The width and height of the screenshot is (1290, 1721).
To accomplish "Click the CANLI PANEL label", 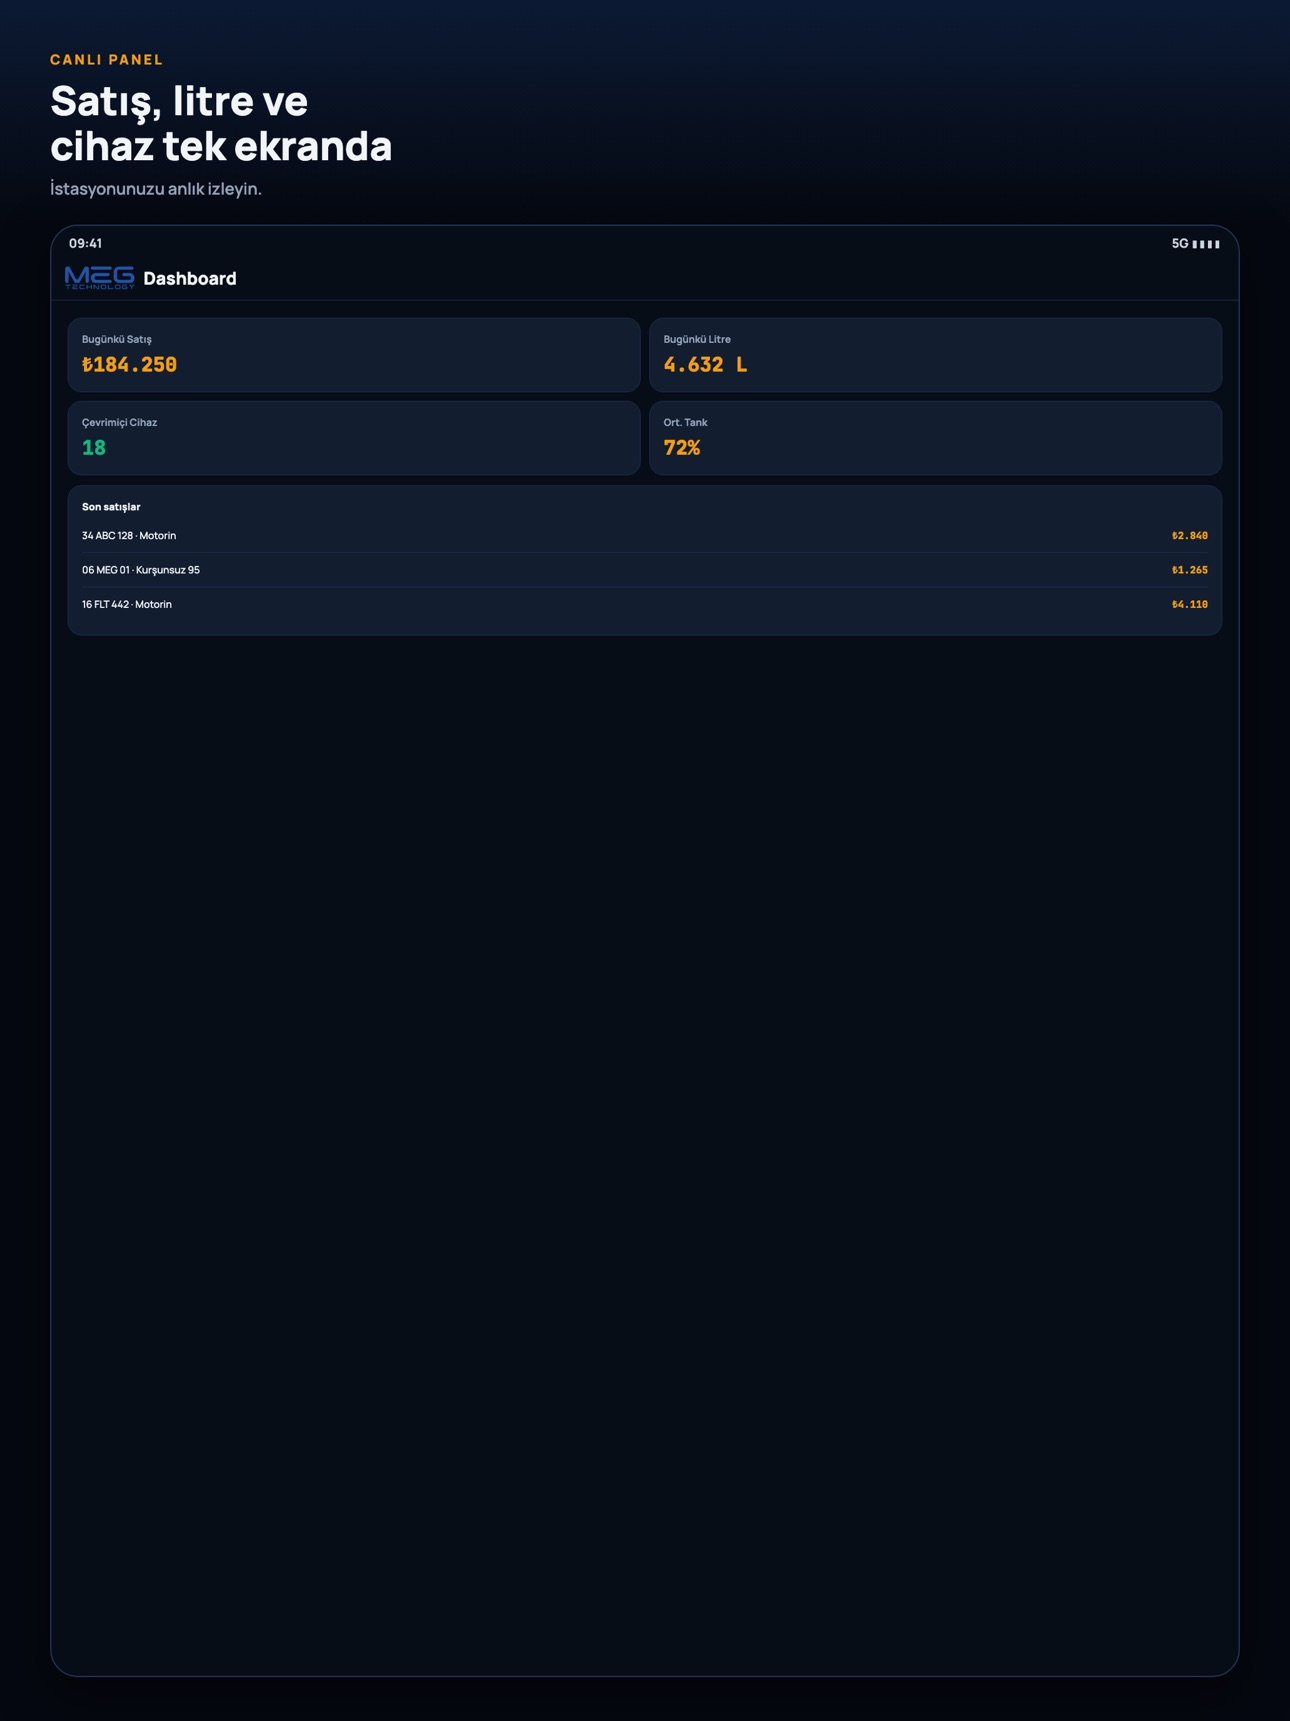I will 107,60.
